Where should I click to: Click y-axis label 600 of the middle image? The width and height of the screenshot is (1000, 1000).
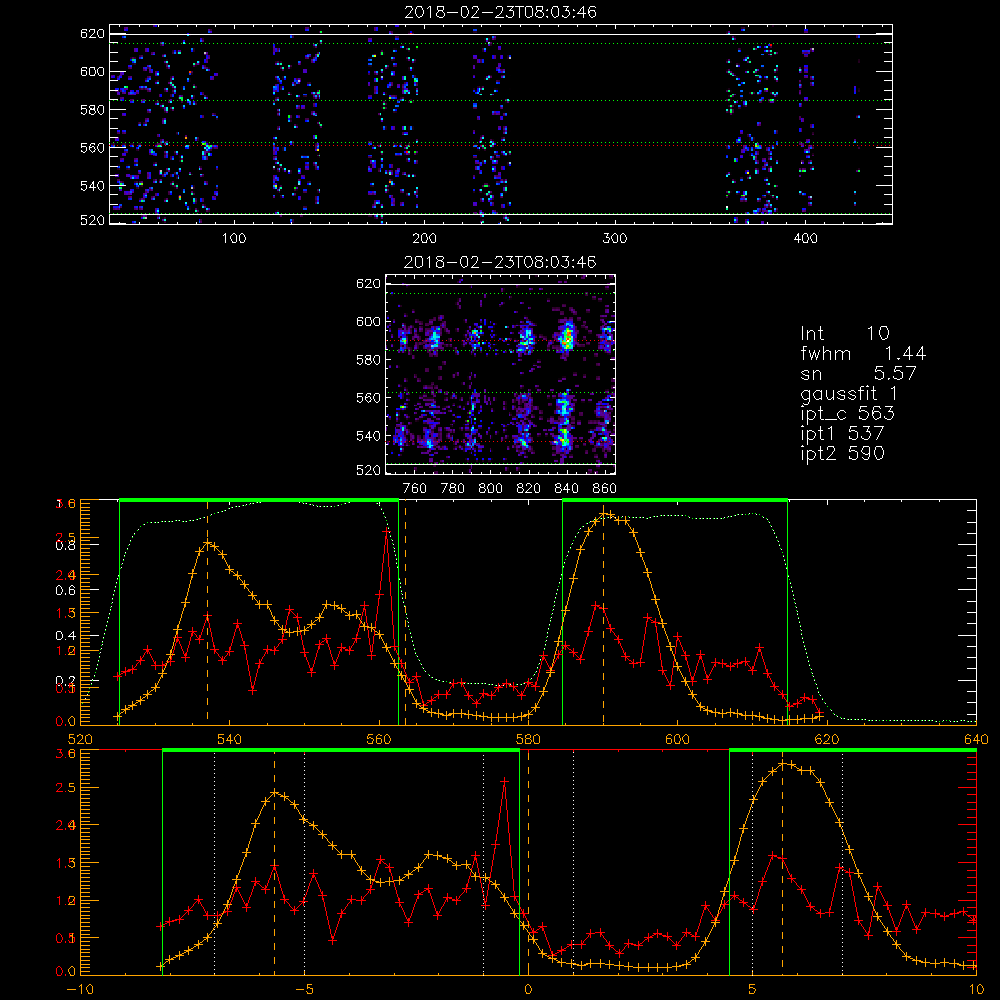click(x=369, y=321)
